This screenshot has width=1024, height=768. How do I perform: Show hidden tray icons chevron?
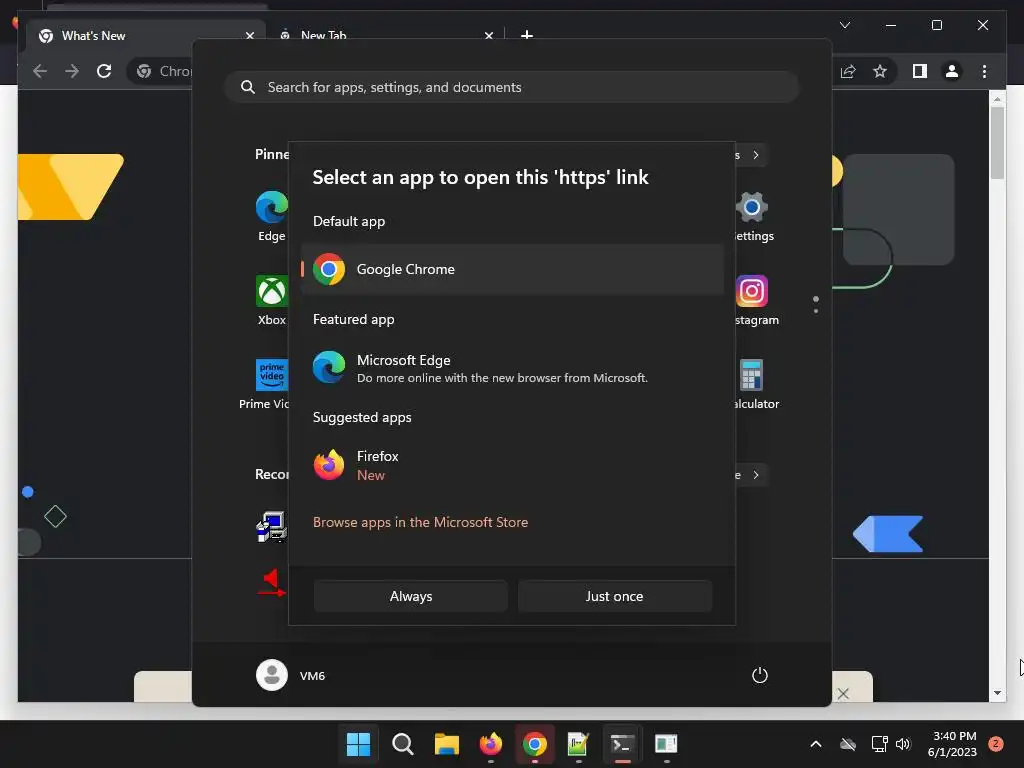pyautogui.click(x=816, y=744)
